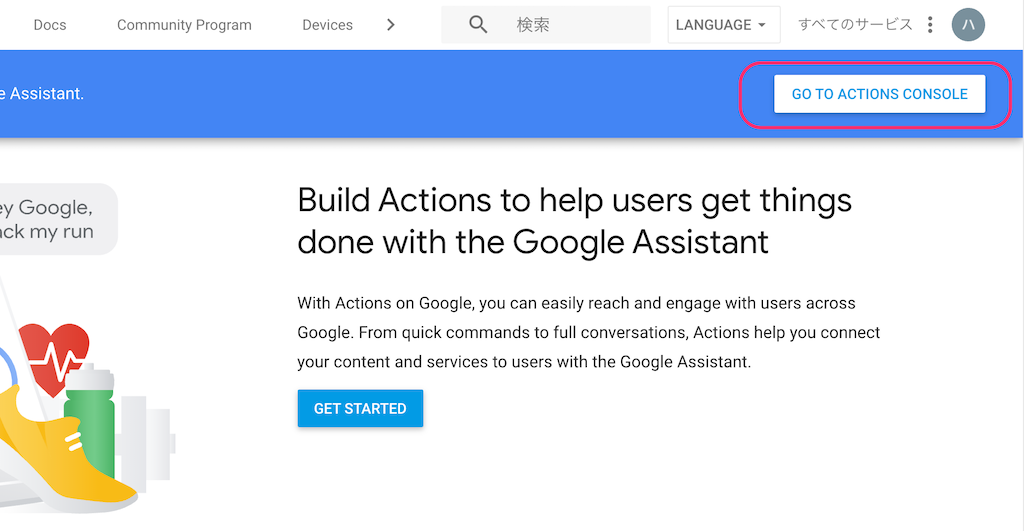The height and width of the screenshot is (531, 1024).
Task: Click GO TO ACTIONS CONSOLE button
Action: pyautogui.click(x=880, y=94)
